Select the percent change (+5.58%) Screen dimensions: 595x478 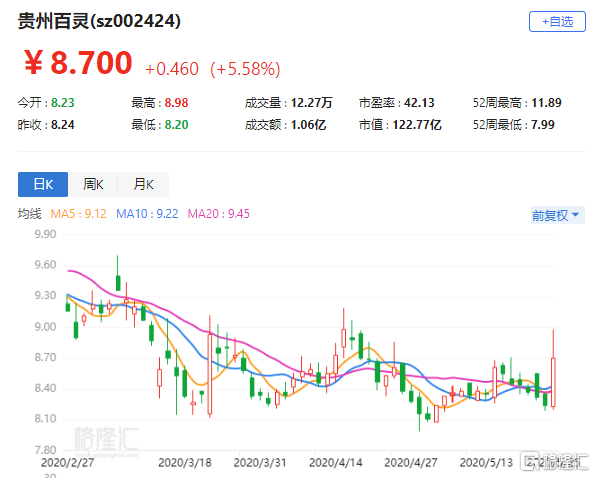(x=245, y=69)
